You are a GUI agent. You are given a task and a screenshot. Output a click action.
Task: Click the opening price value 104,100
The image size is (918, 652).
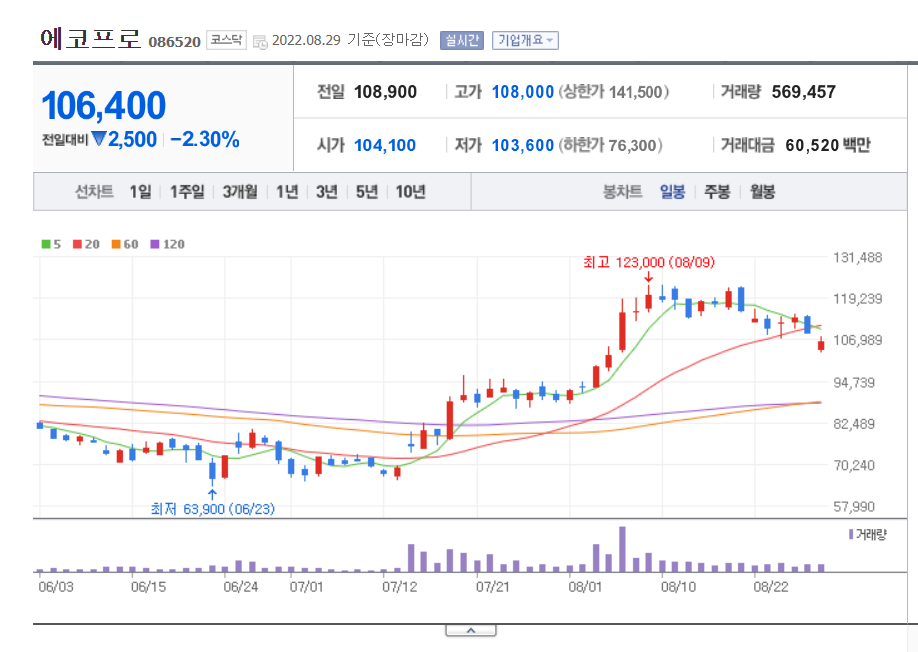coord(385,145)
